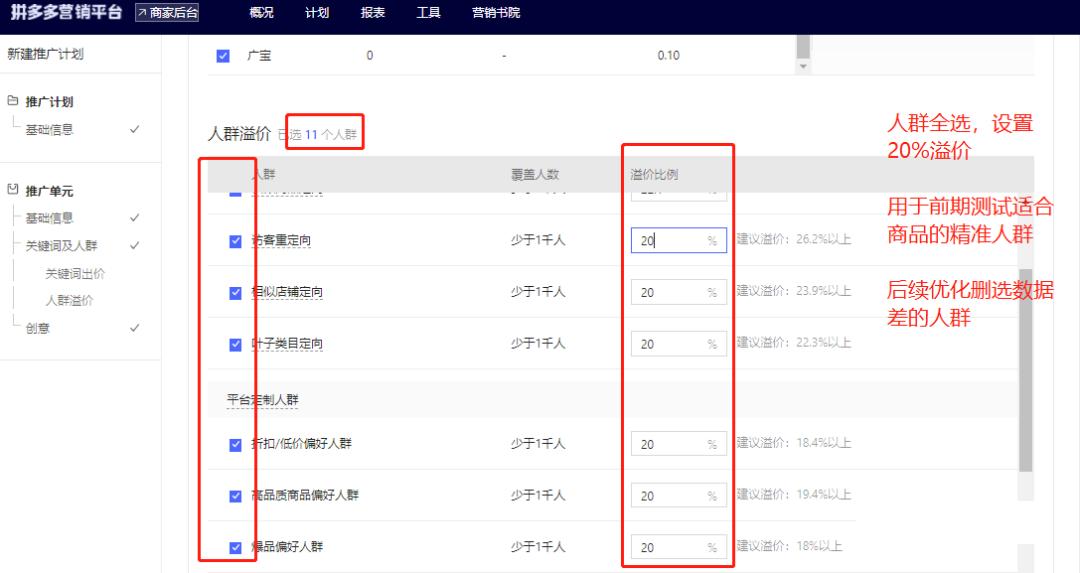Open 关键词出价 in the sidebar tree
Image resolution: width=1080 pixels, height=573 pixels.
(75, 273)
